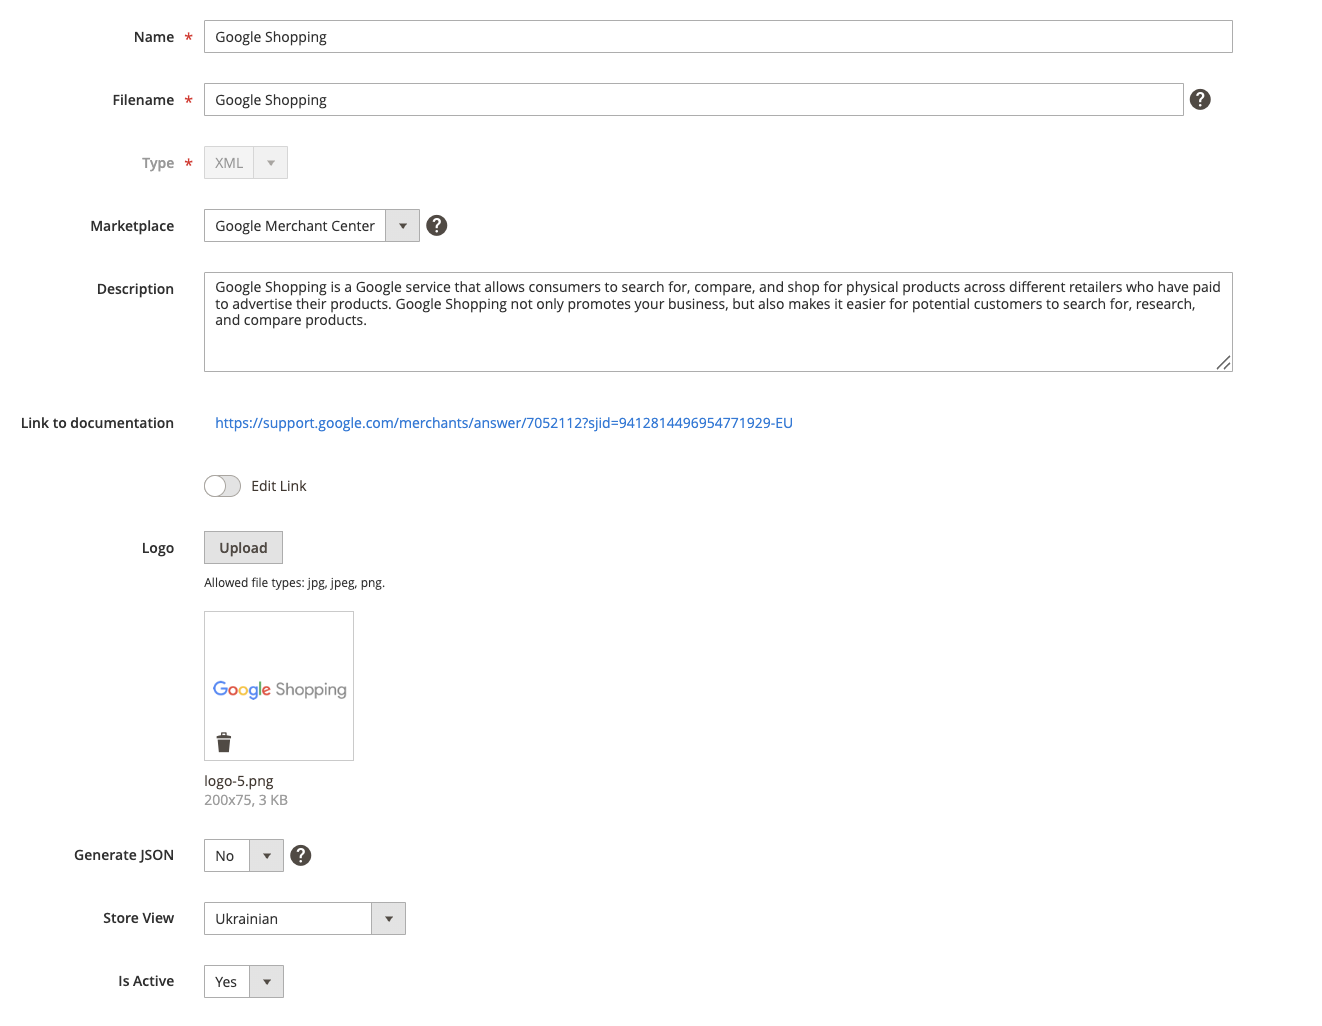1322x1026 pixels.
Task: Click inside the Description text area
Action: [718, 322]
